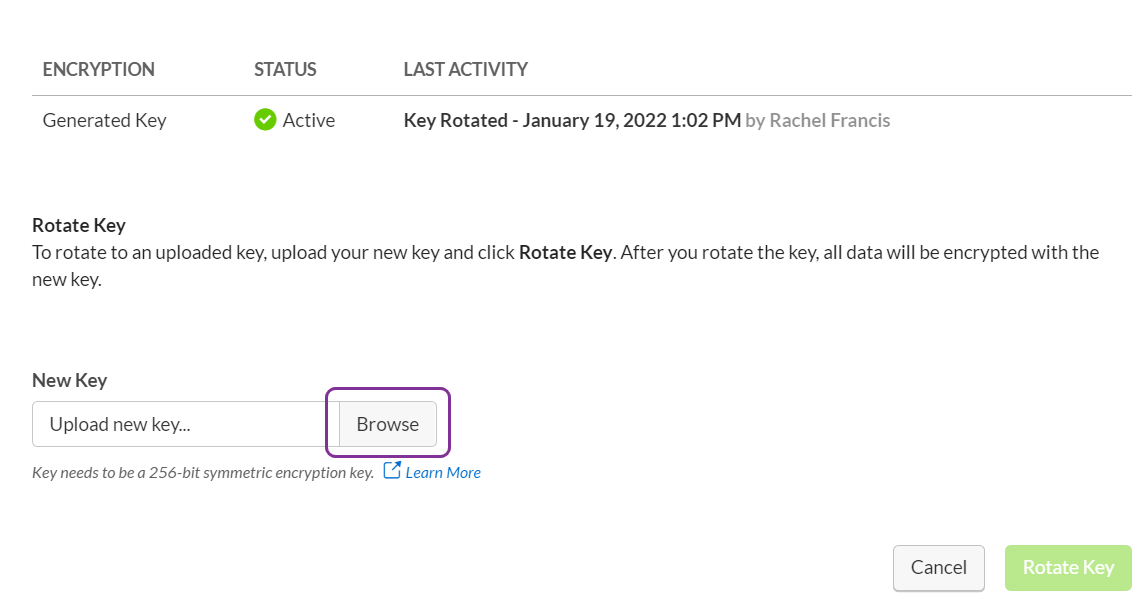Click the ENCRYPTION column header
This screenshot has height=603, width=1147.
click(x=99, y=70)
